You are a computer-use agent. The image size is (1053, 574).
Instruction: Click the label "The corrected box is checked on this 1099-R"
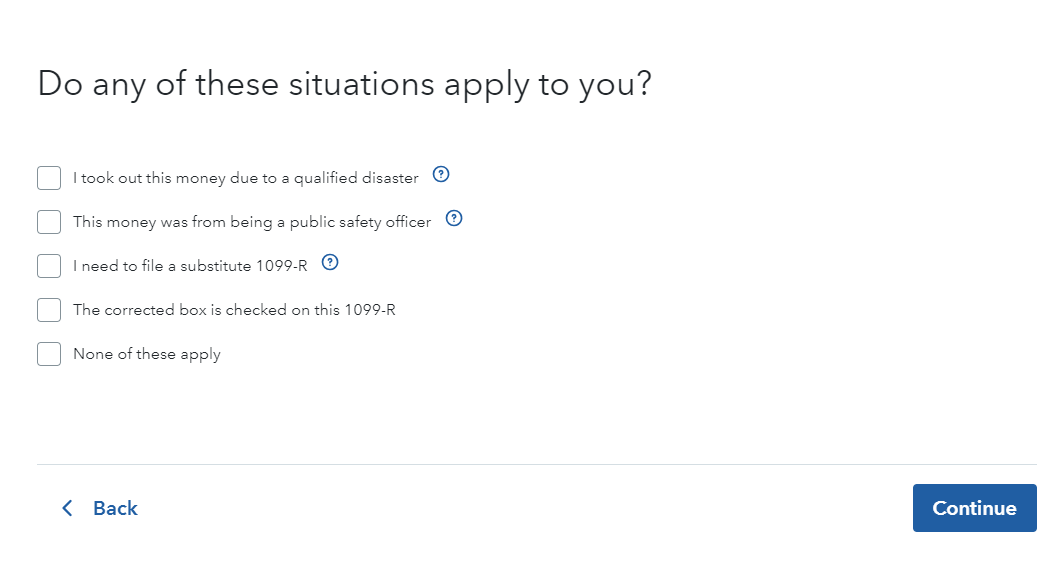[234, 310]
